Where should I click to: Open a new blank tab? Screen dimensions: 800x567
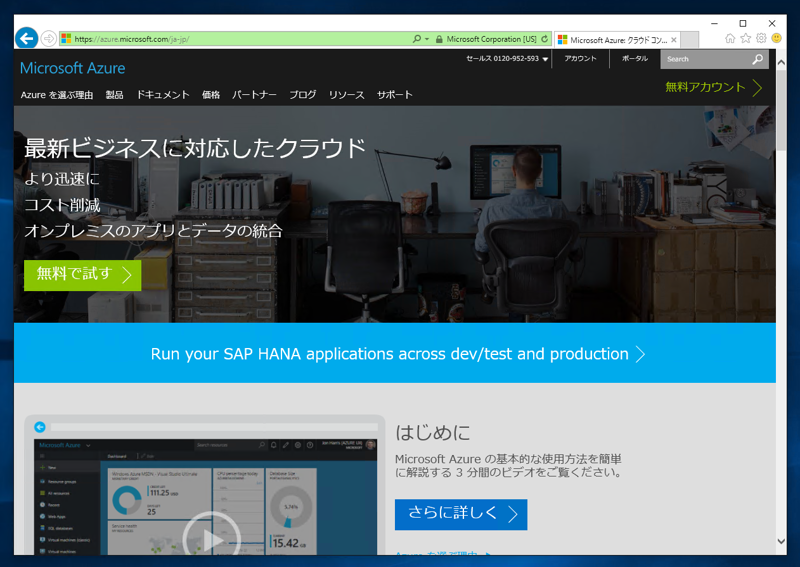coord(689,40)
